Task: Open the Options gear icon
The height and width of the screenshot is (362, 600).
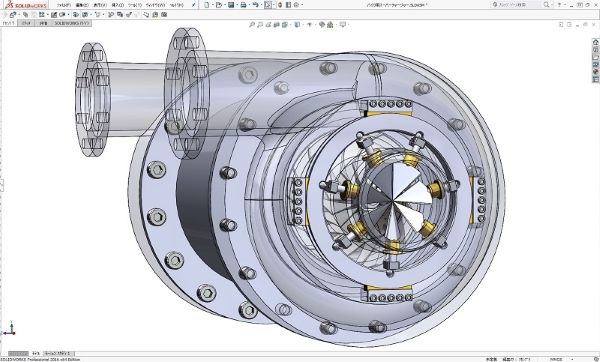Action: point(296,5)
